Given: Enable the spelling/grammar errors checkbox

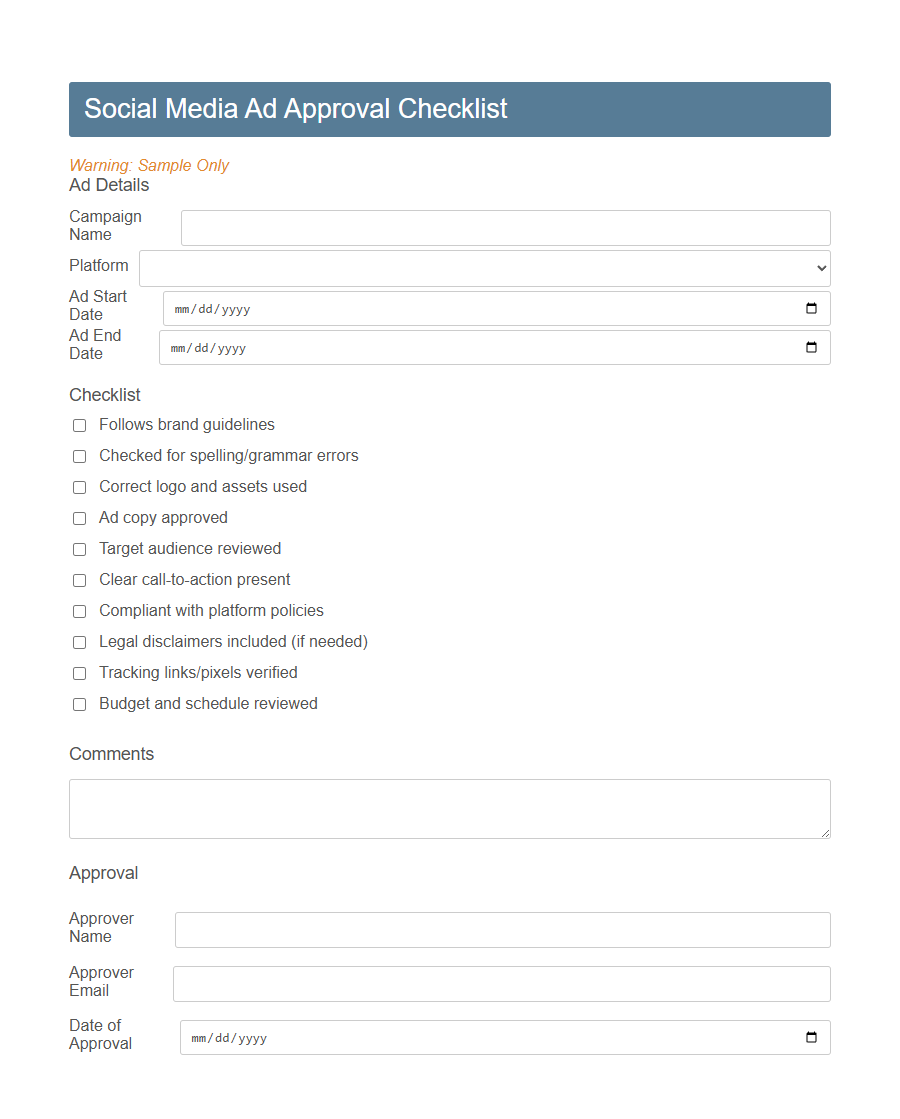Looking at the screenshot, I should [79, 456].
